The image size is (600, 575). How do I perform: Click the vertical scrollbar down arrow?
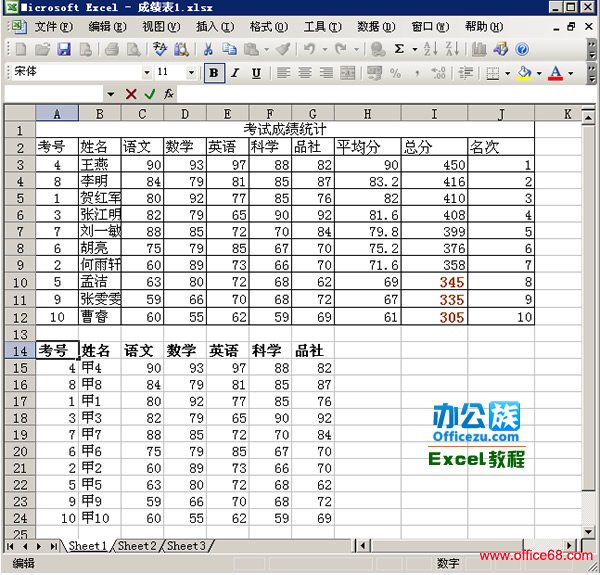(589, 531)
